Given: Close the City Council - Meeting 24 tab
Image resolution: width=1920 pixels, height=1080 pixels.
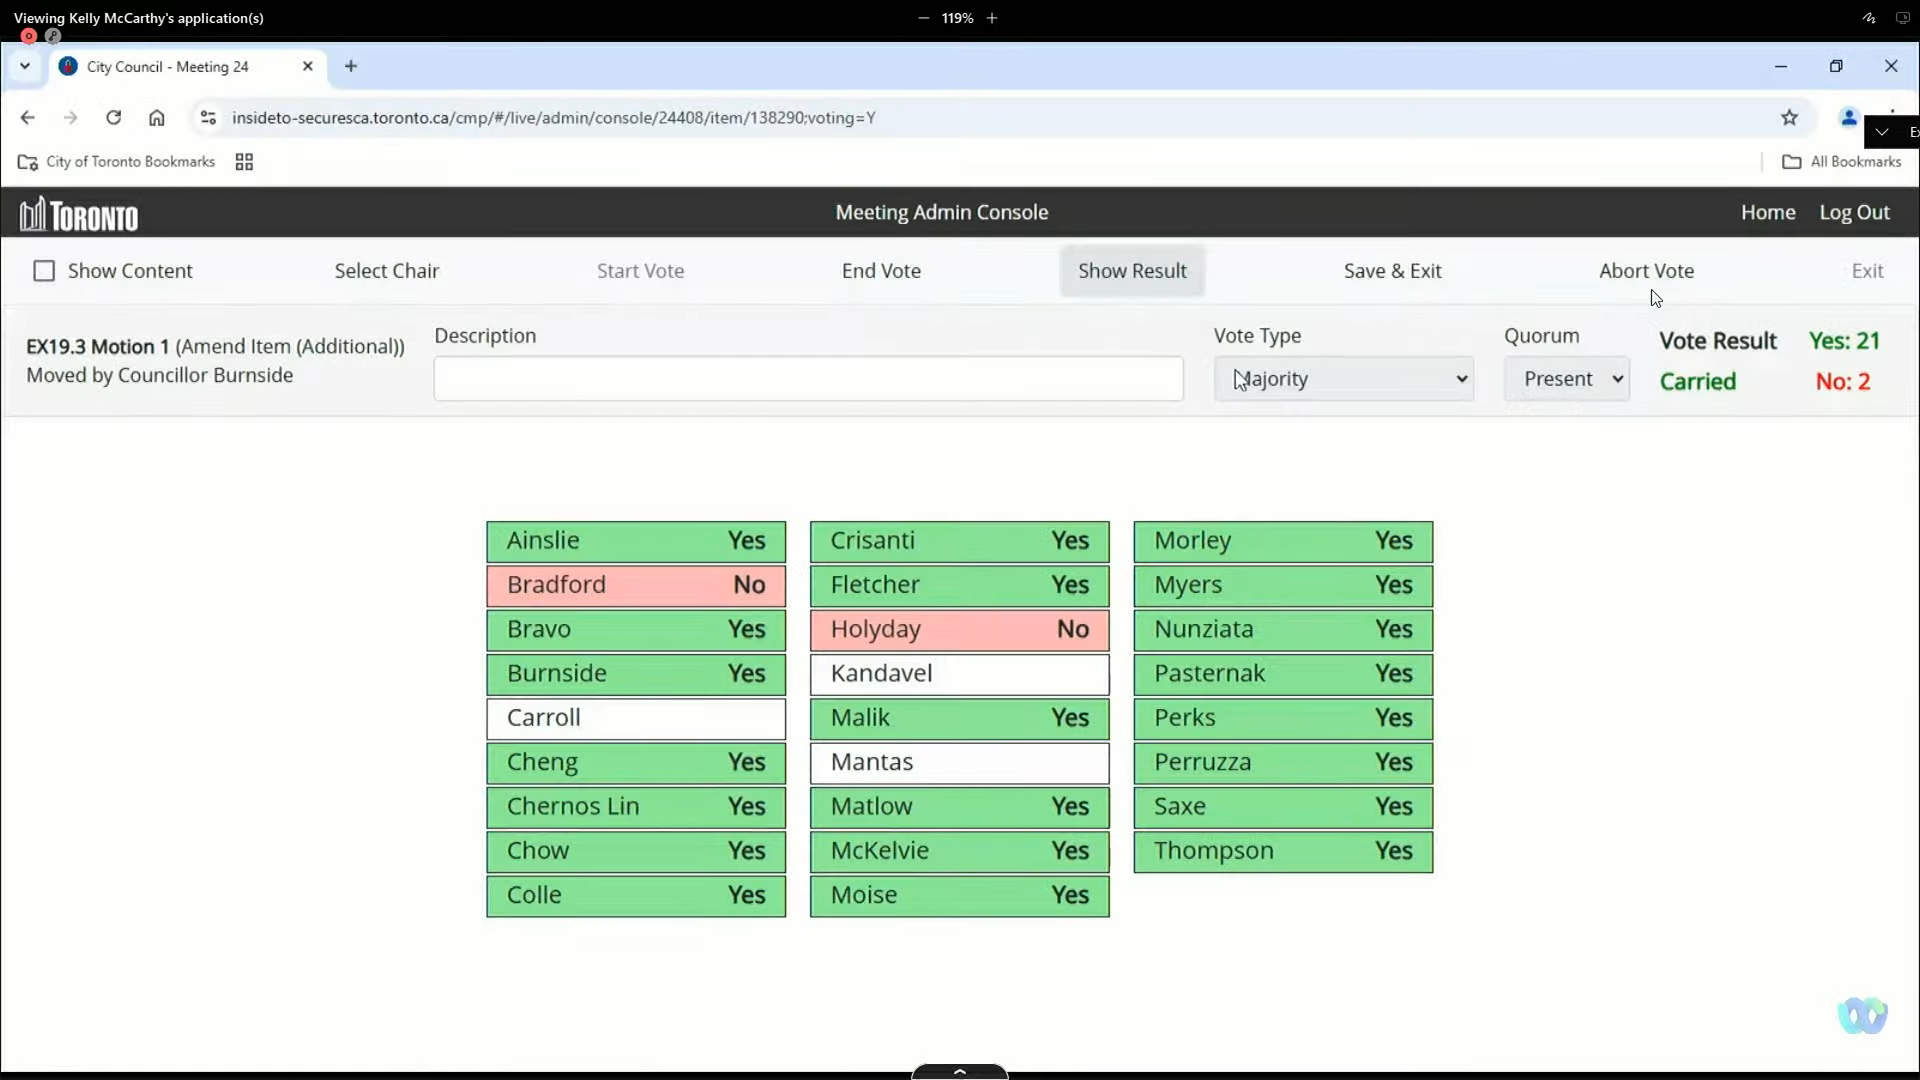Looking at the screenshot, I should click(308, 66).
